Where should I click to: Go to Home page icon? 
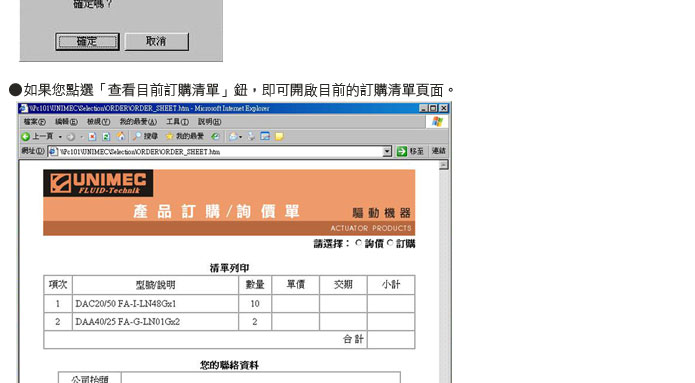click(x=121, y=136)
